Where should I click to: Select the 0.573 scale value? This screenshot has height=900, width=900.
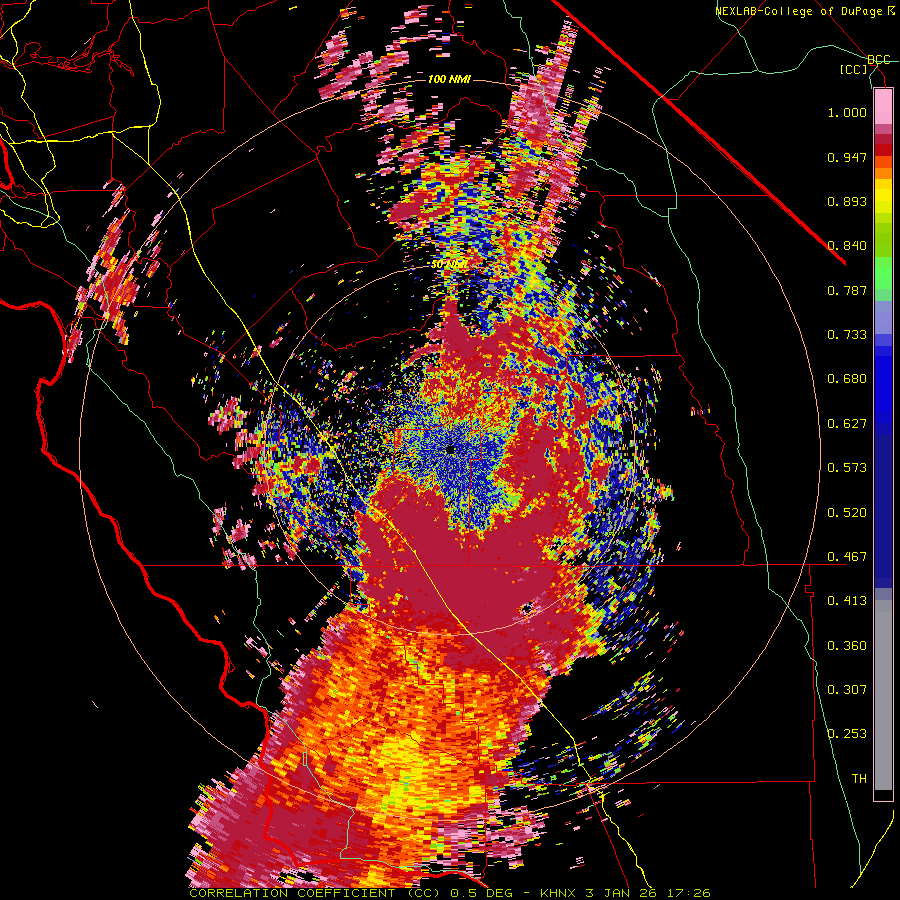847,468
